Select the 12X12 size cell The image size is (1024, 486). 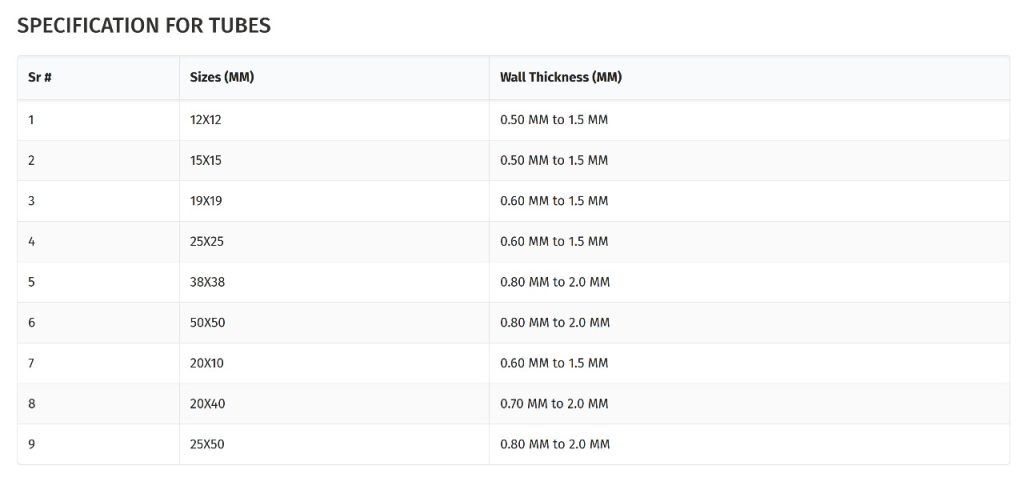pos(206,120)
